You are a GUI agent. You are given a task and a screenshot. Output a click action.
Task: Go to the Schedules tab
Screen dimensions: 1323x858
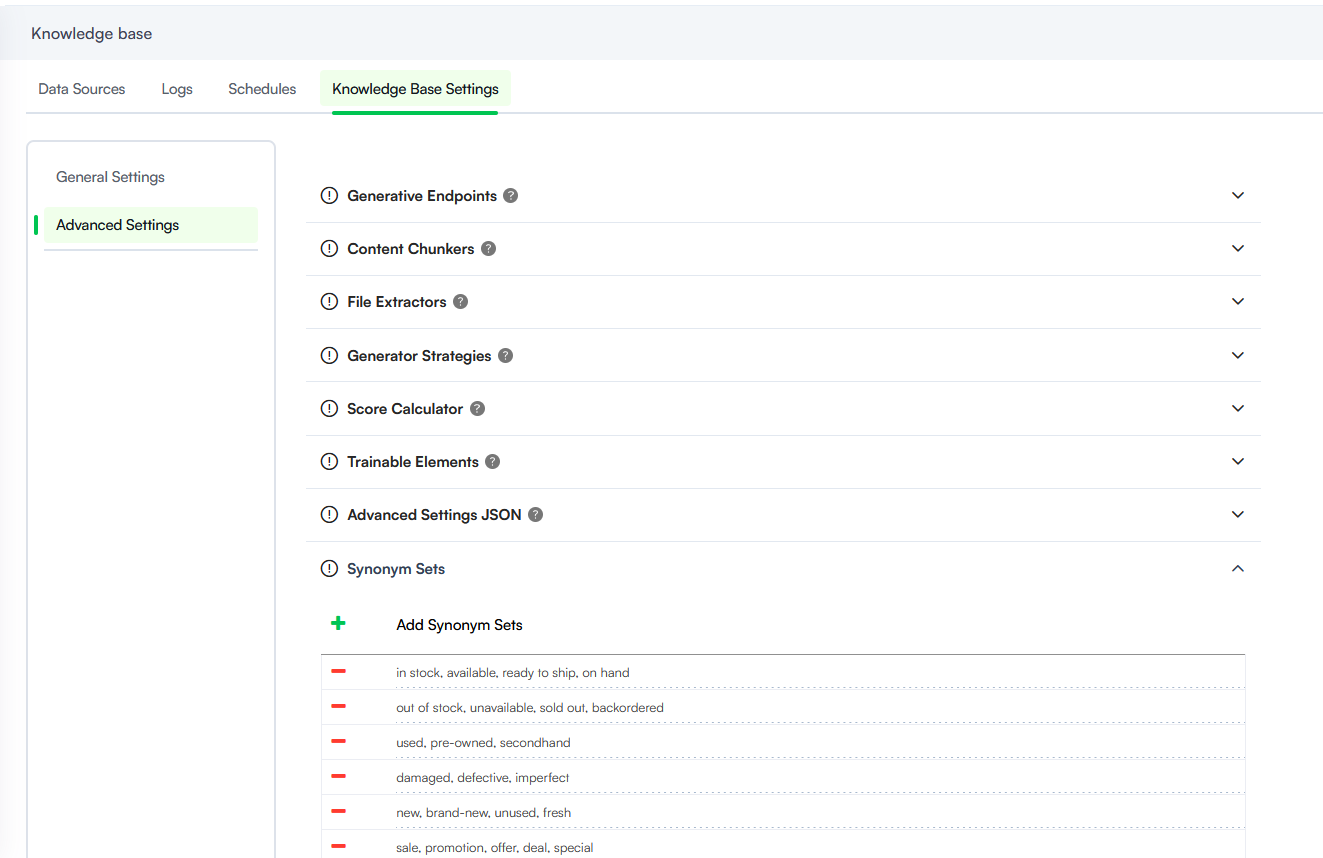point(262,89)
